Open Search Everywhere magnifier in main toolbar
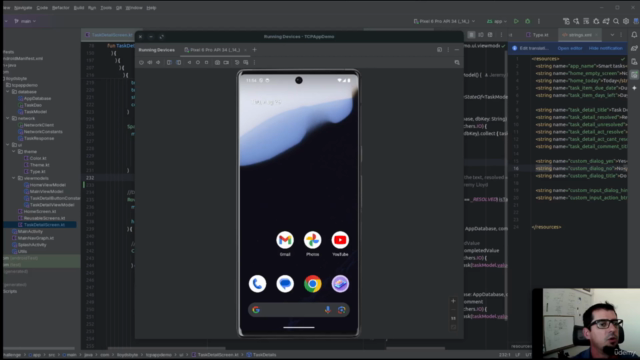Image resolution: width=640 pixels, height=360 pixels. click(616, 21)
